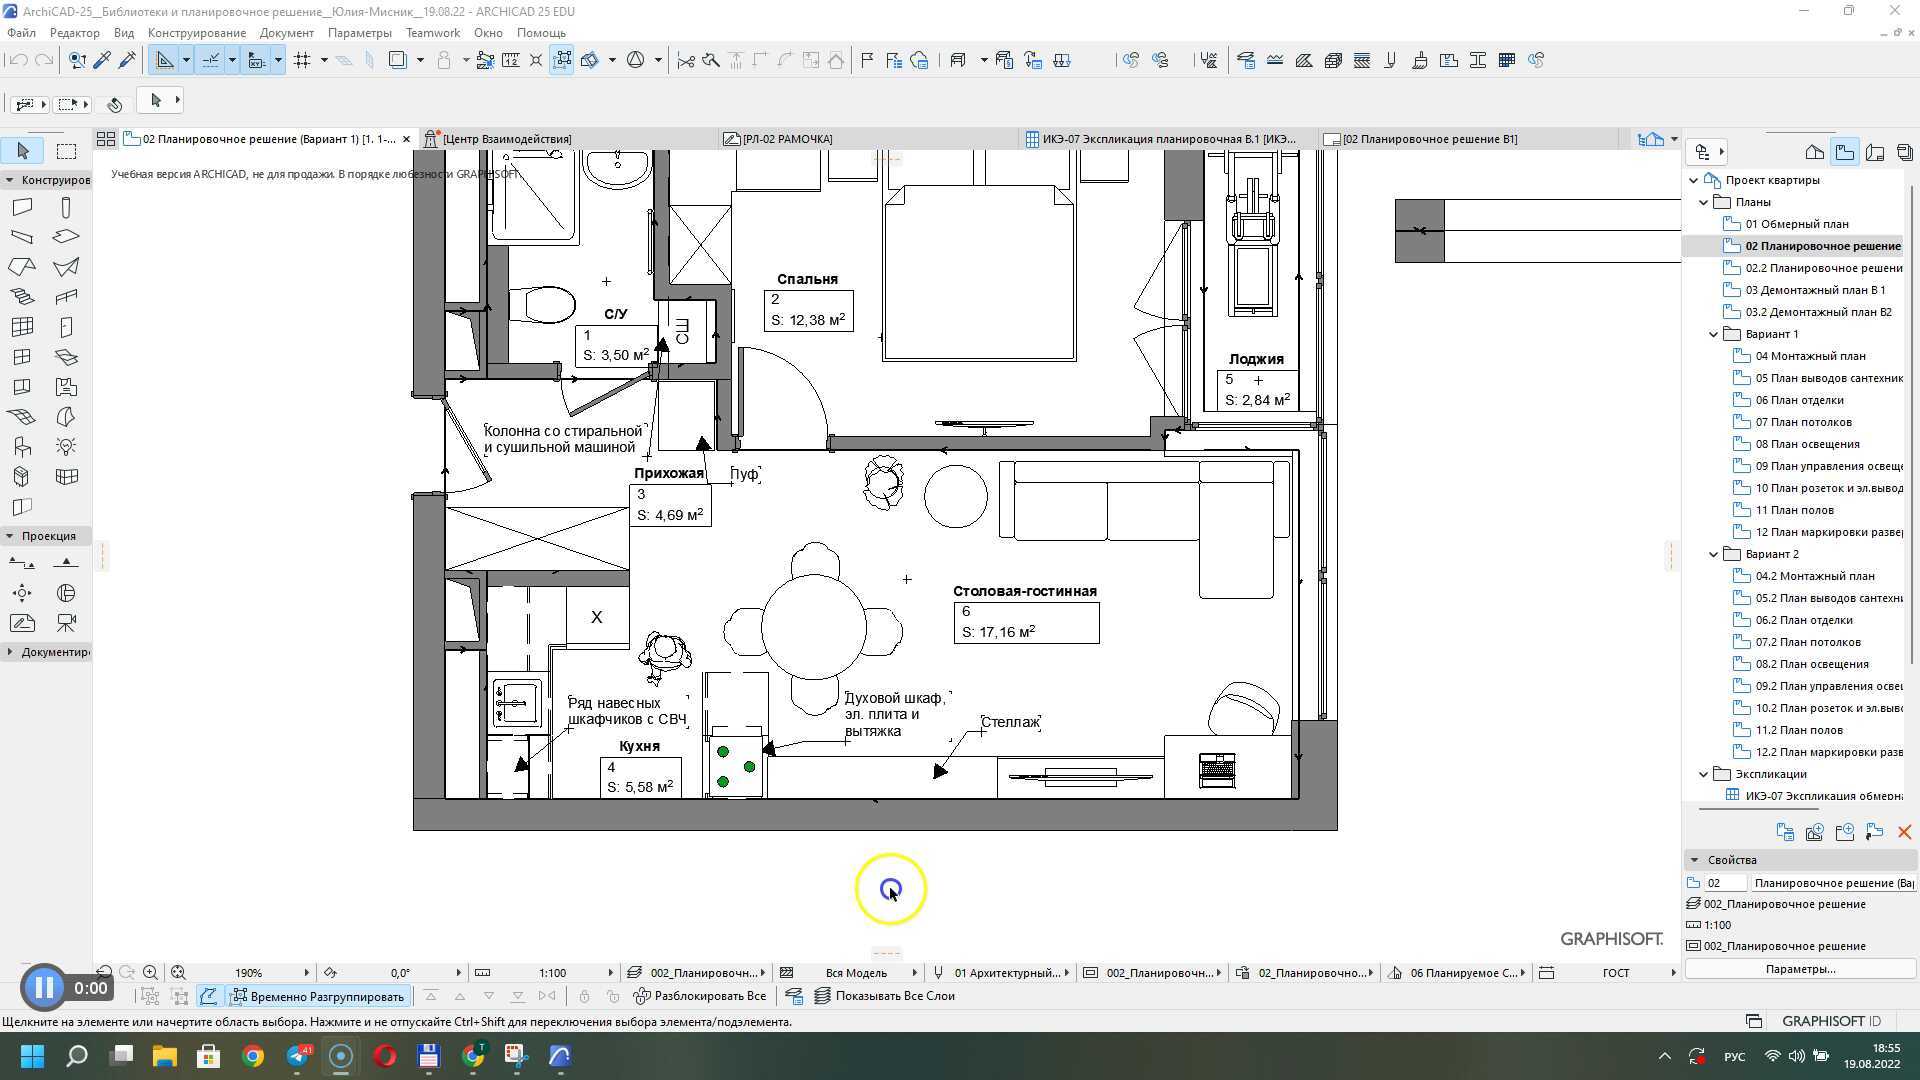Select the Door tool
The width and height of the screenshot is (1920, 1080).
point(66,327)
